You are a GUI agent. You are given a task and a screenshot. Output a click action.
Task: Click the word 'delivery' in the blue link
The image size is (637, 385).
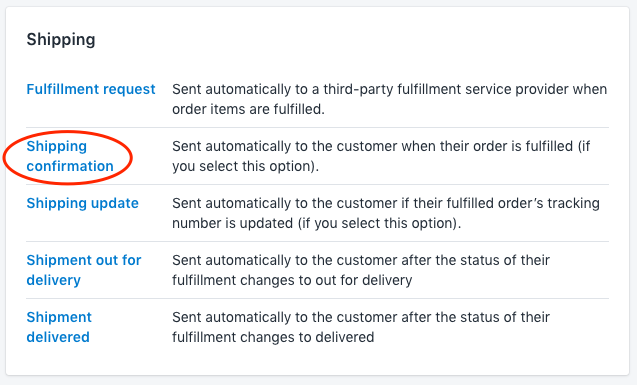(x=54, y=280)
